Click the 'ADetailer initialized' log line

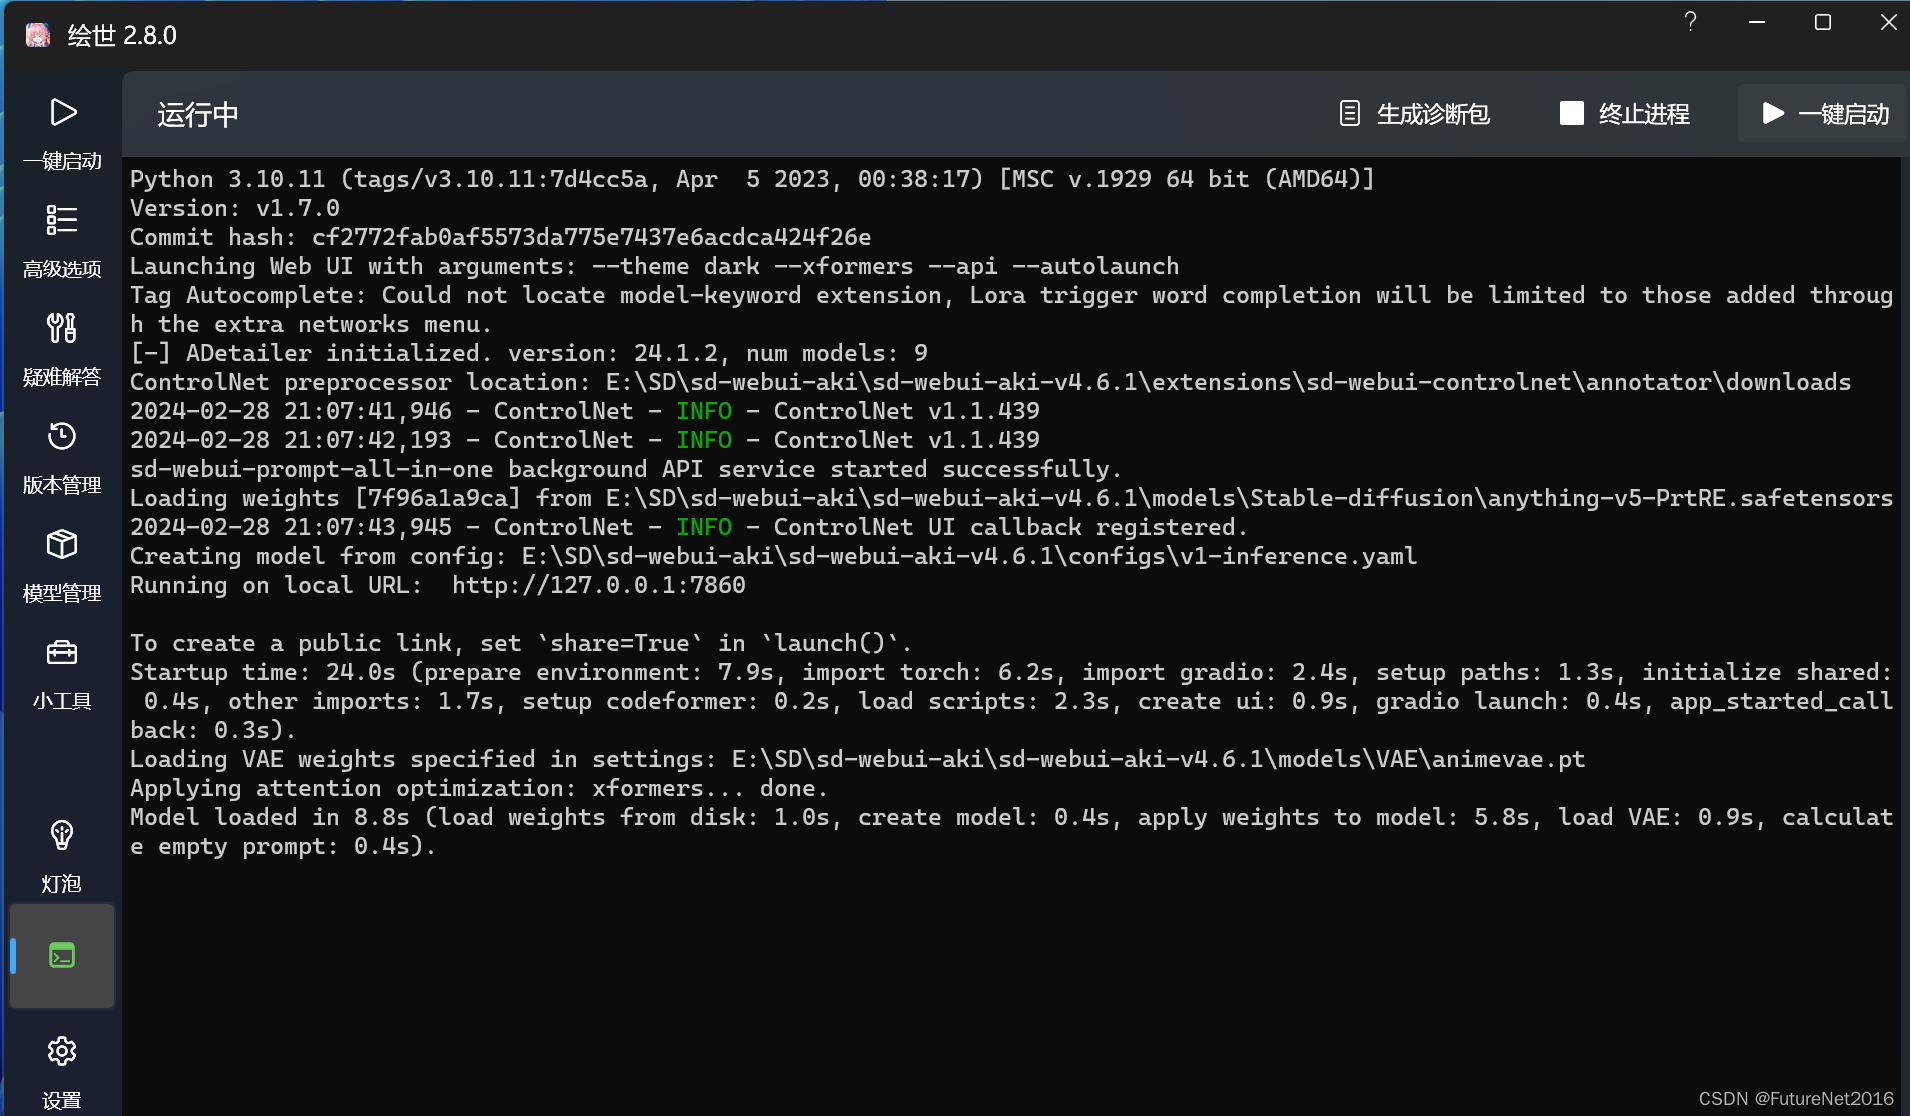(529, 353)
